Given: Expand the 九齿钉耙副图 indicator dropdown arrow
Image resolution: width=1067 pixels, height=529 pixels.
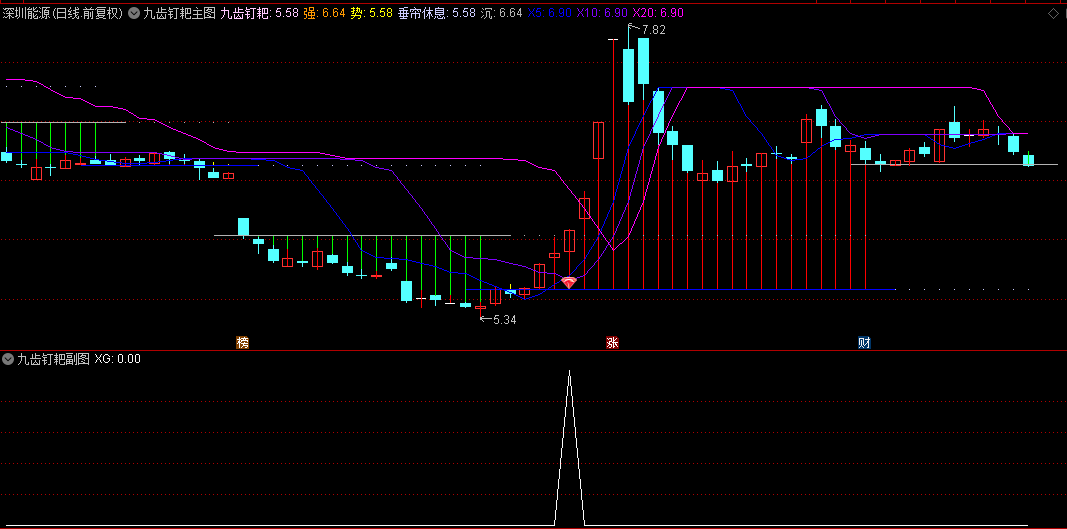Looking at the screenshot, I should tap(8, 358).
